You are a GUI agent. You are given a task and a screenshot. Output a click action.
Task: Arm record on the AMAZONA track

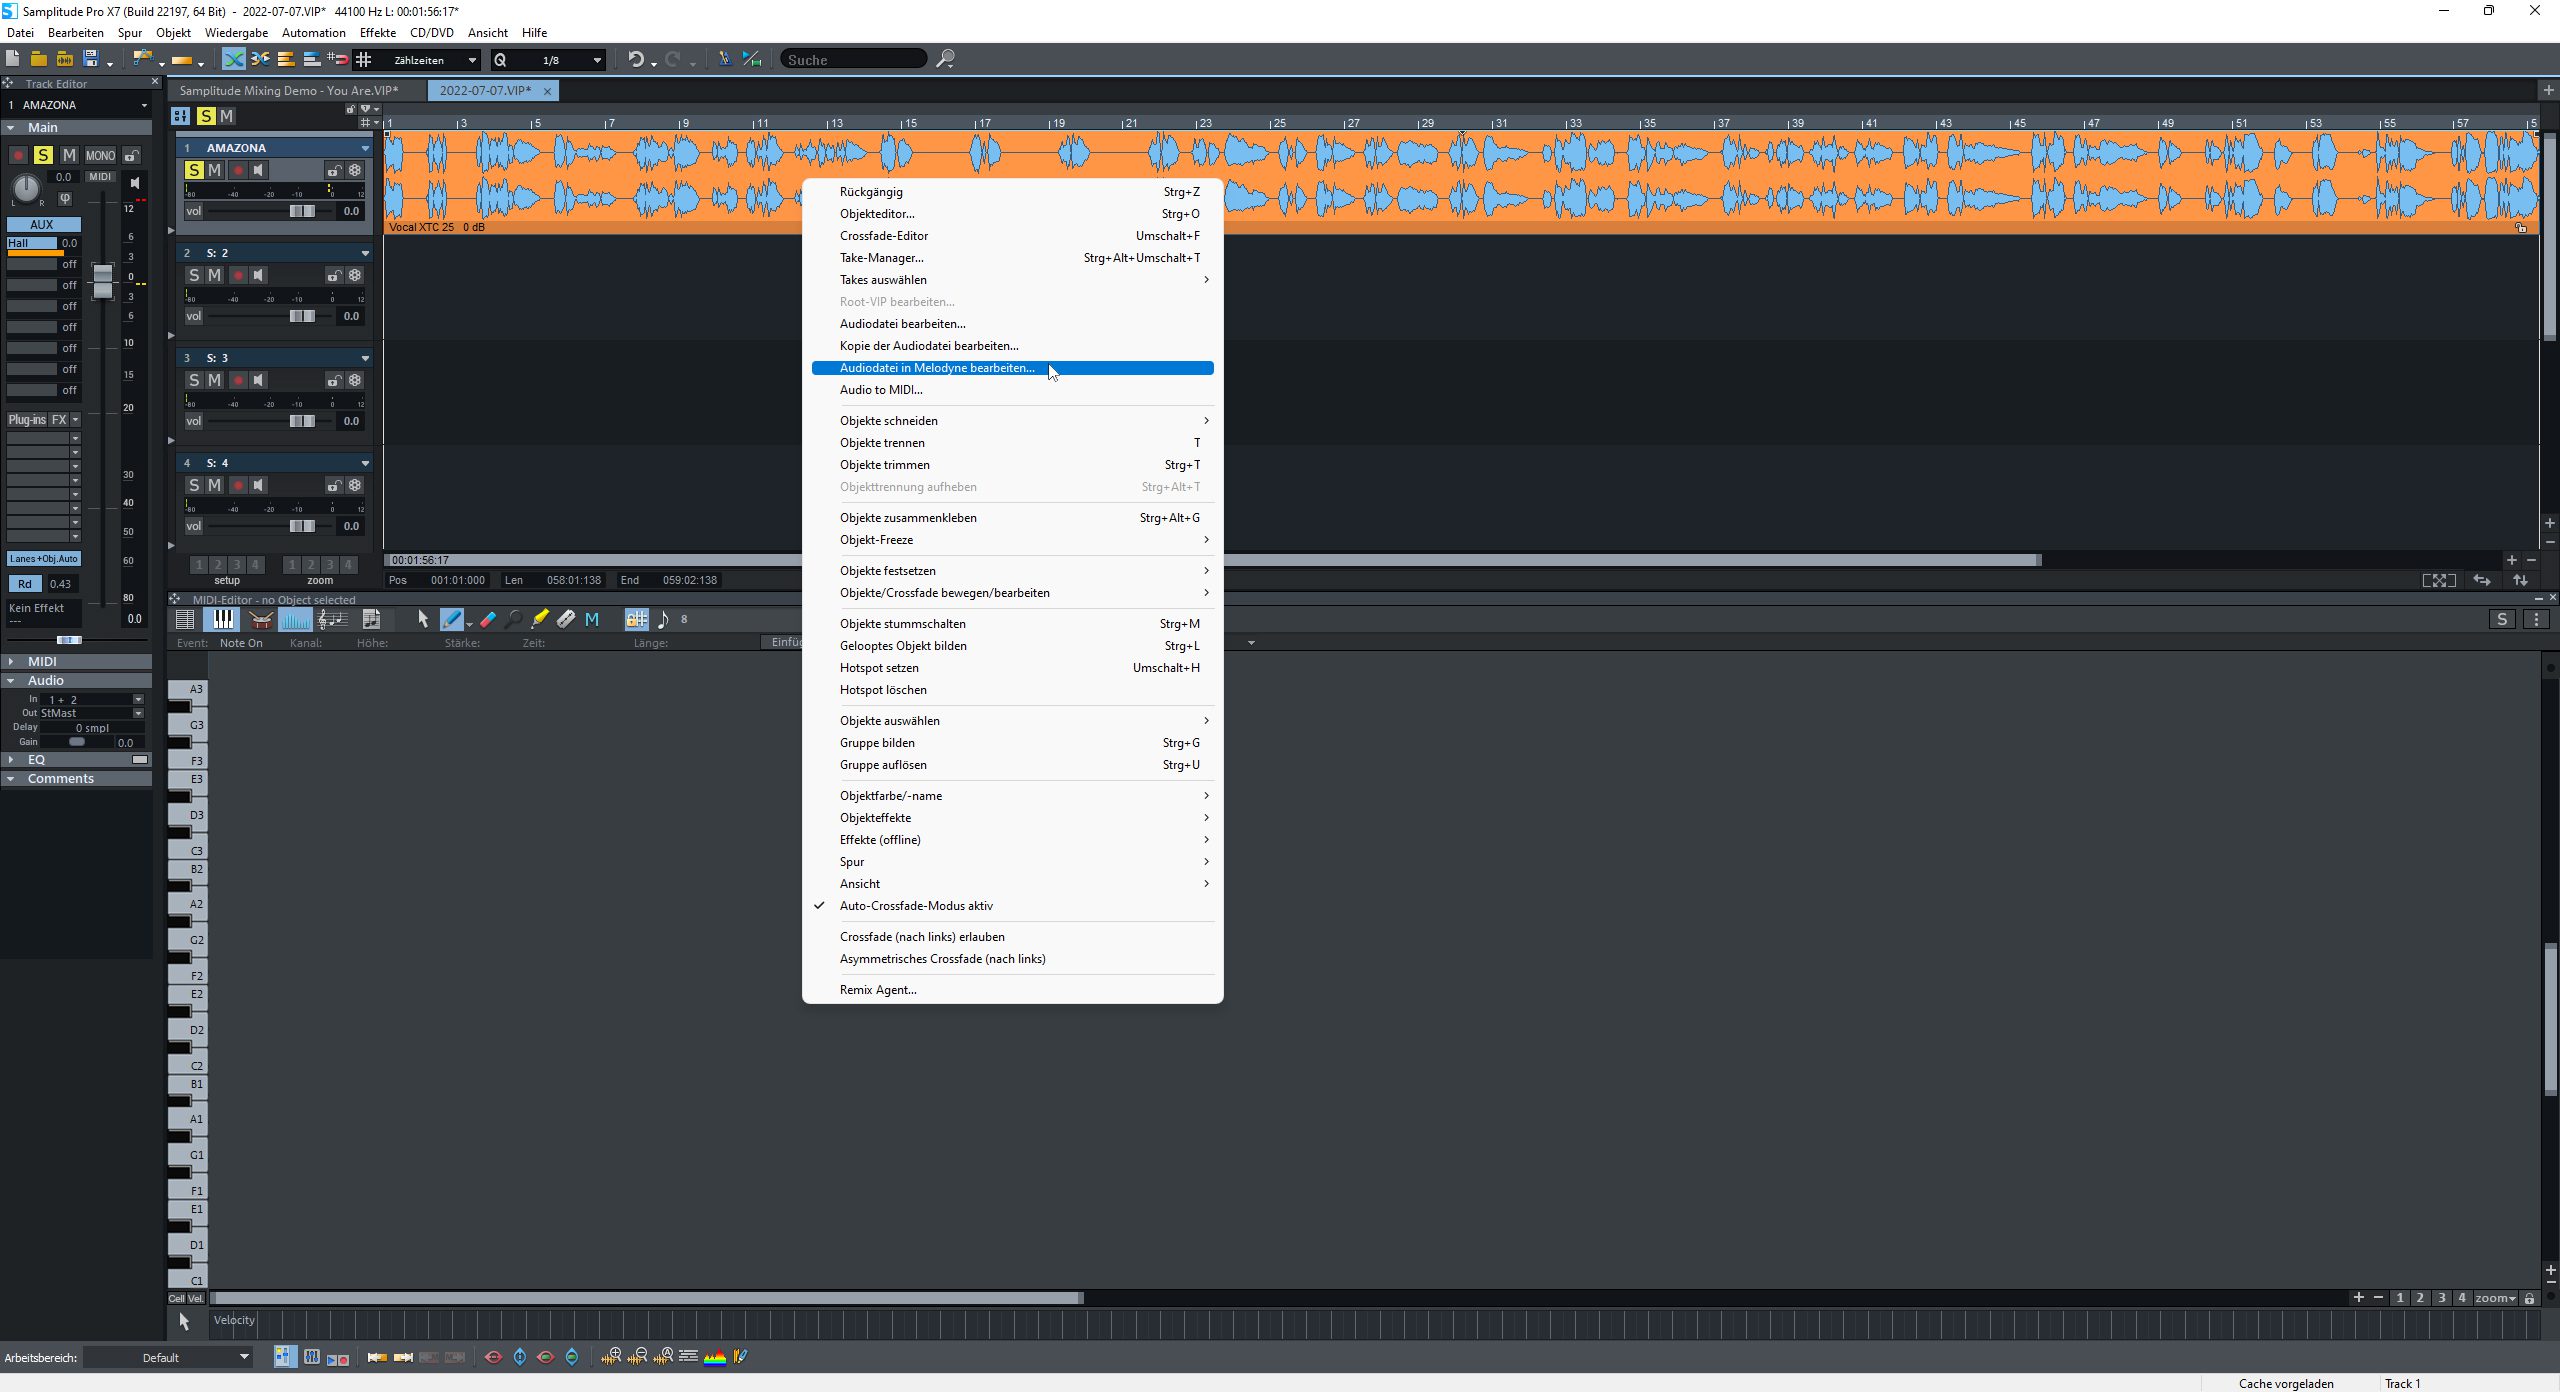238,170
